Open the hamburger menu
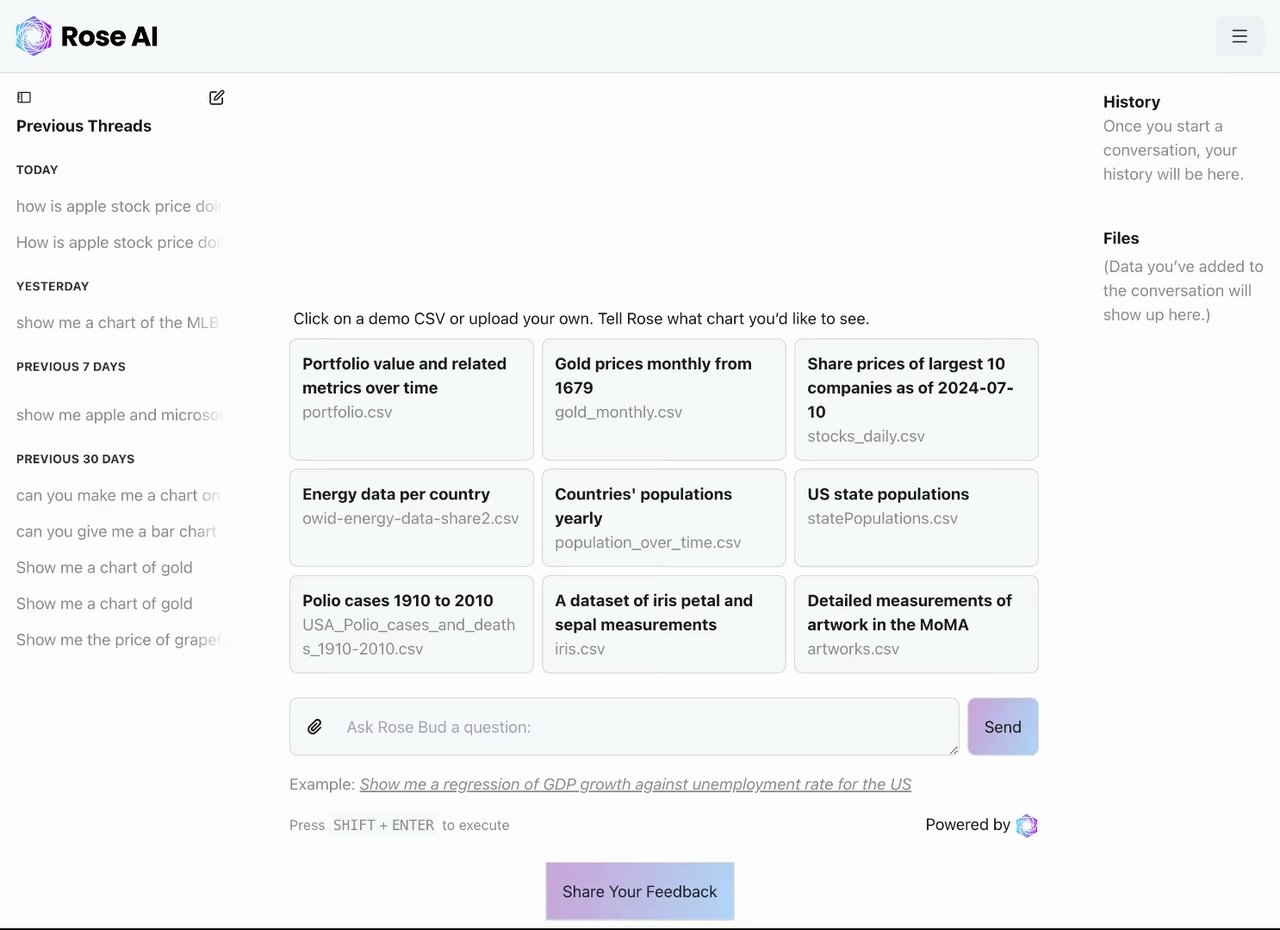Screen dimensions: 1280x930 point(1239,37)
